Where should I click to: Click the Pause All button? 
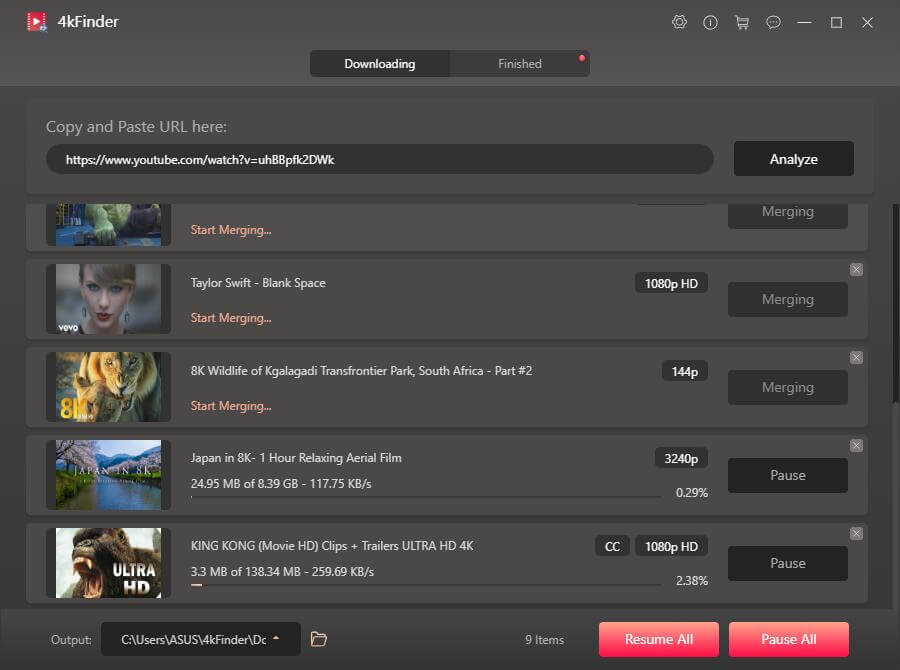pyautogui.click(x=789, y=640)
